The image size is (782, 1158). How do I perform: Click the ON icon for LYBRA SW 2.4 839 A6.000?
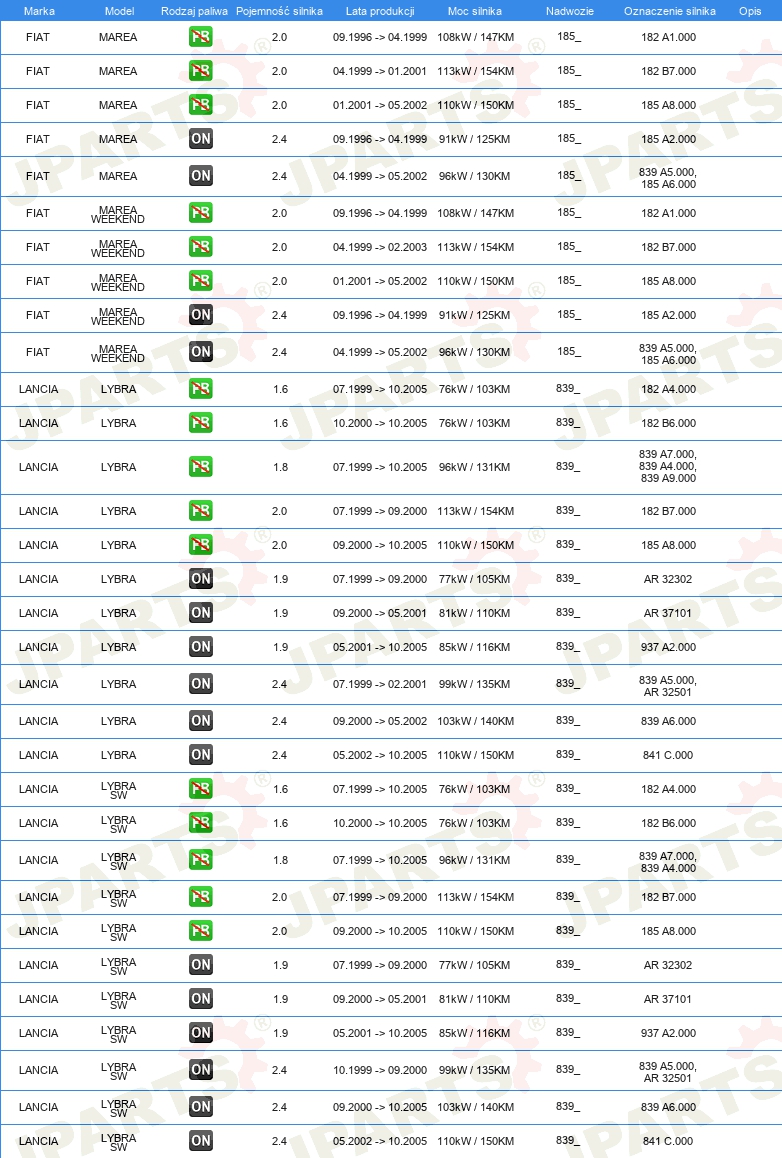pyautogui.click(x=201, y=1106)
